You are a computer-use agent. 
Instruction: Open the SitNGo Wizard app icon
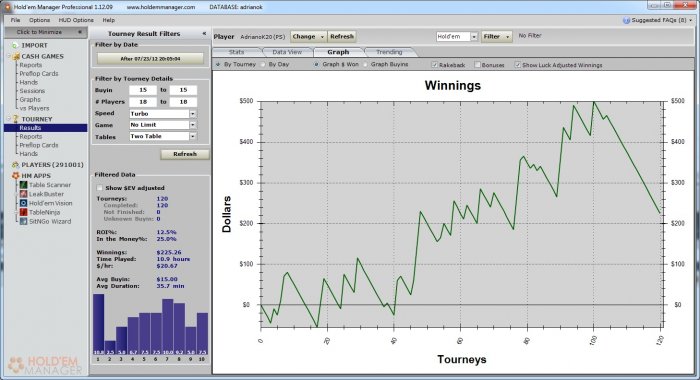pyautogui.click(x=24, y=221)
